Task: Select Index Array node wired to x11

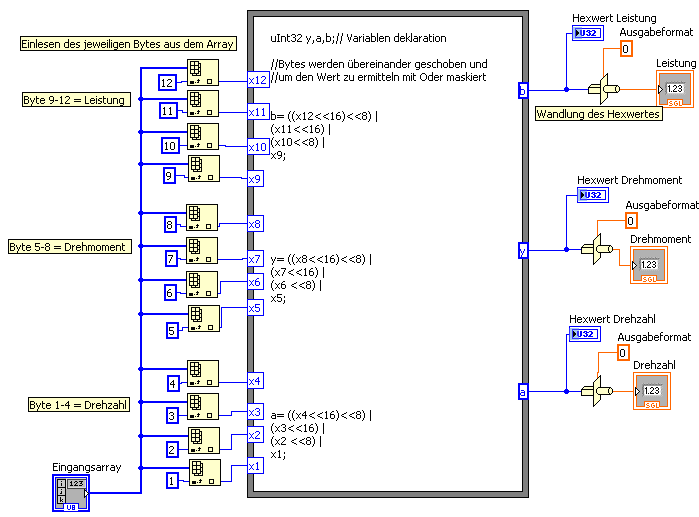Action: click(x=203, y=103)
